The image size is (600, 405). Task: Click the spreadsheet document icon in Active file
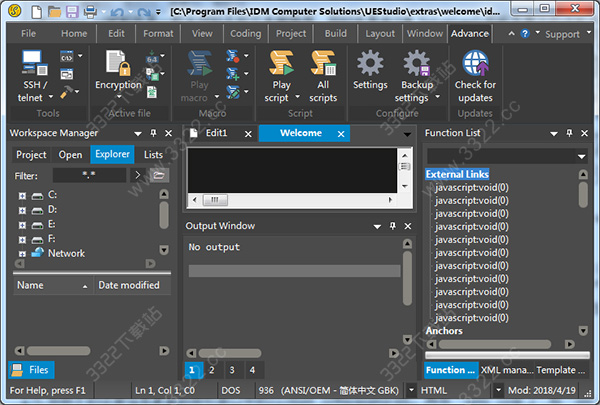(152, 92)
